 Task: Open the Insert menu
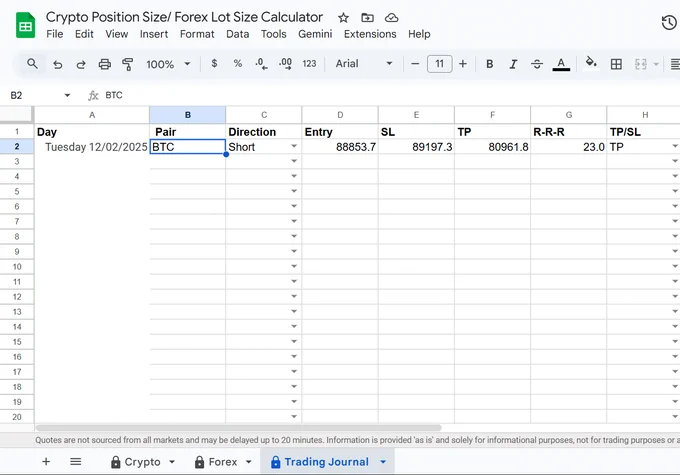[154, 34]
